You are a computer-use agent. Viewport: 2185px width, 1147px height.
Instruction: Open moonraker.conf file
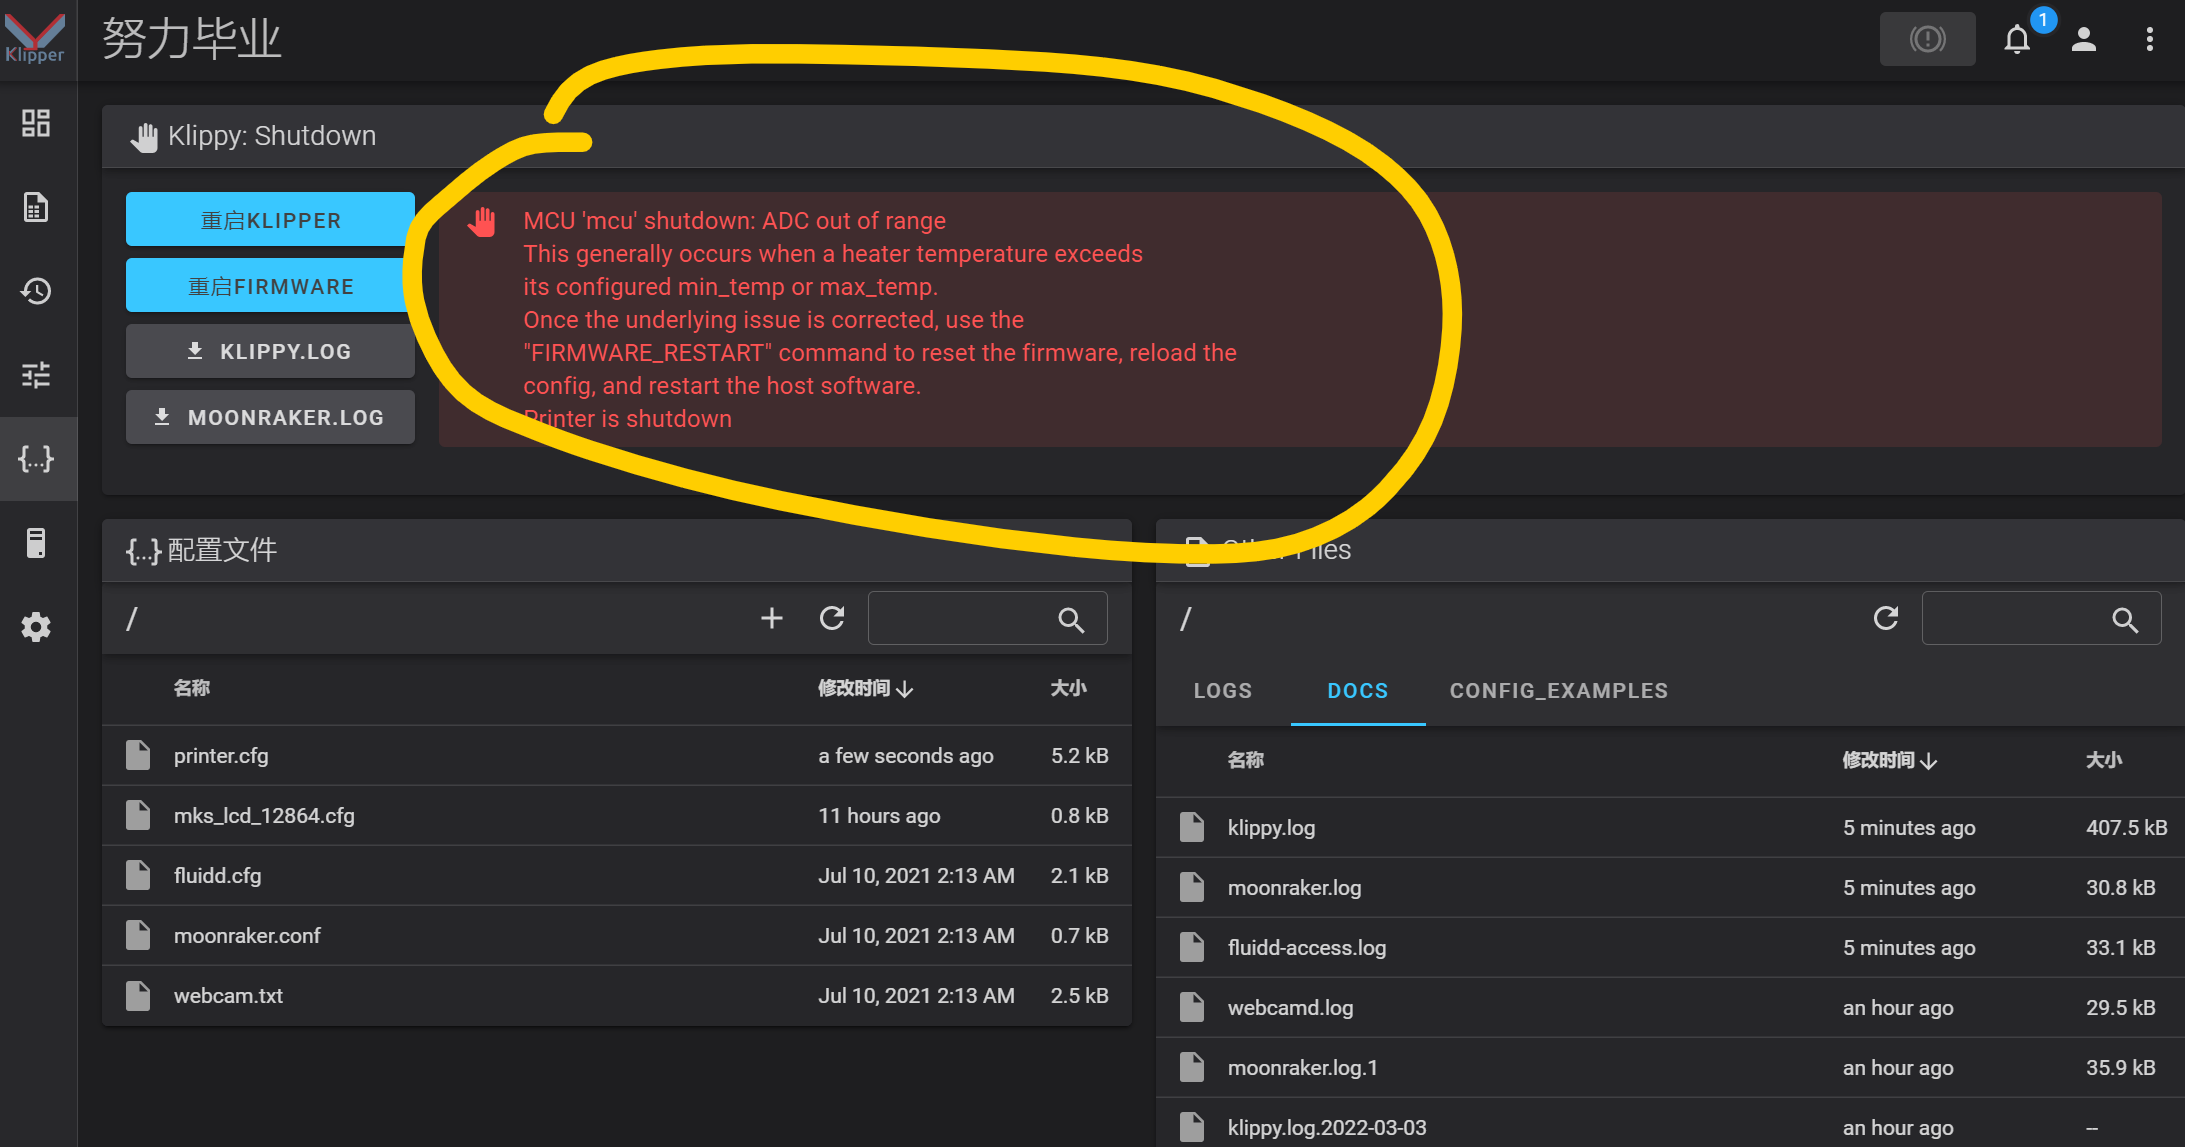[x=617, y=935]
